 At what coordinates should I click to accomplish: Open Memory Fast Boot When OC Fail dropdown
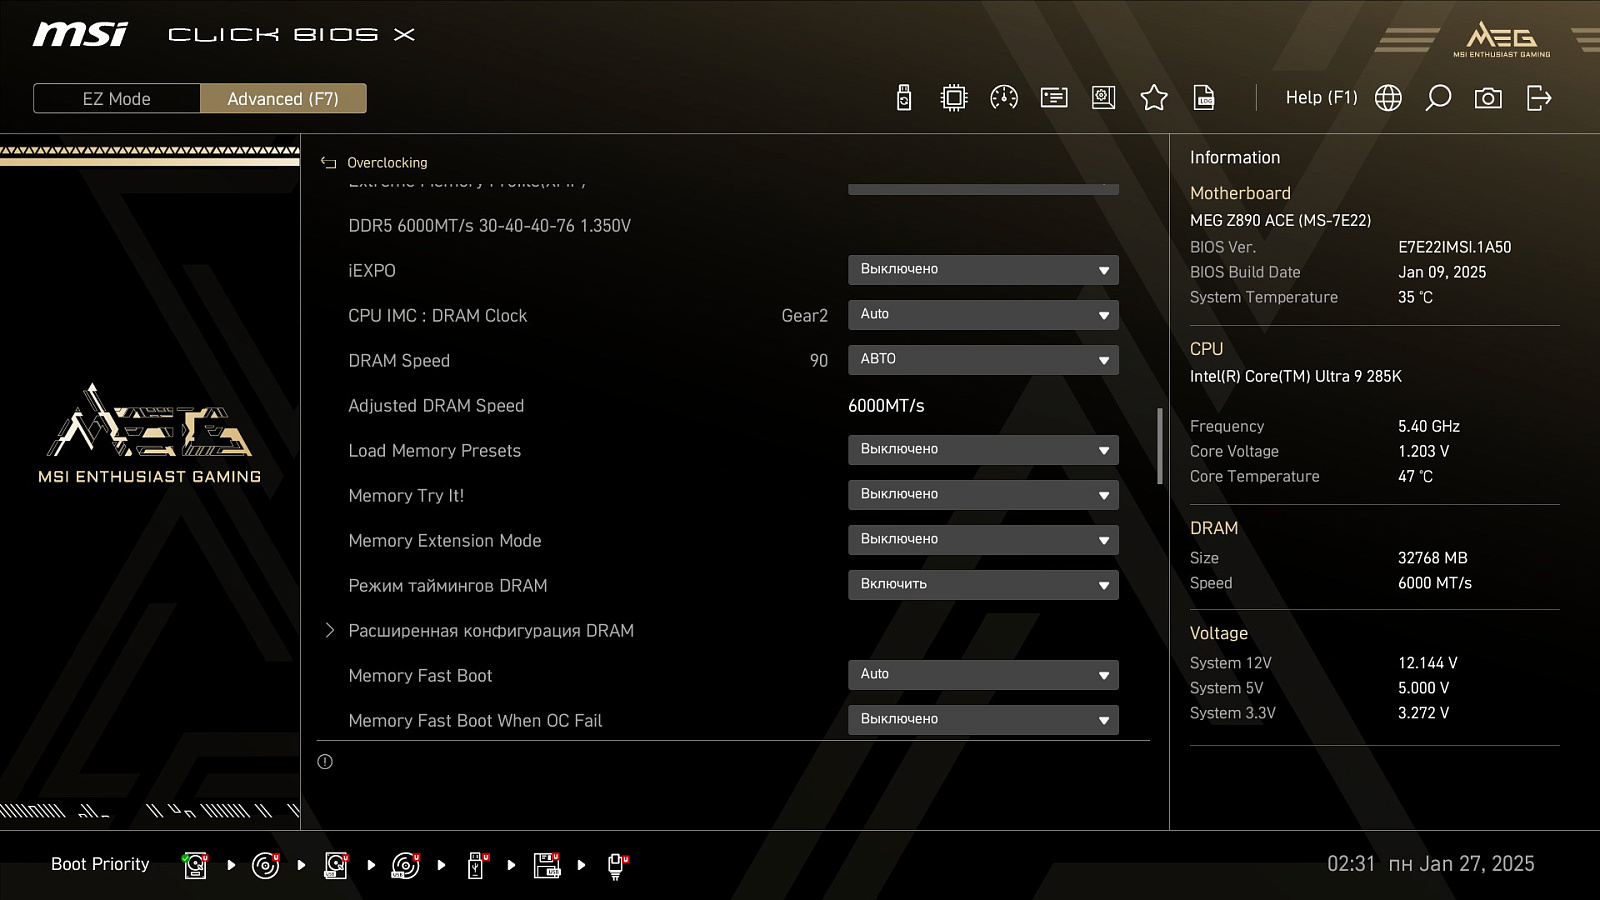click(x=983, y=720)
